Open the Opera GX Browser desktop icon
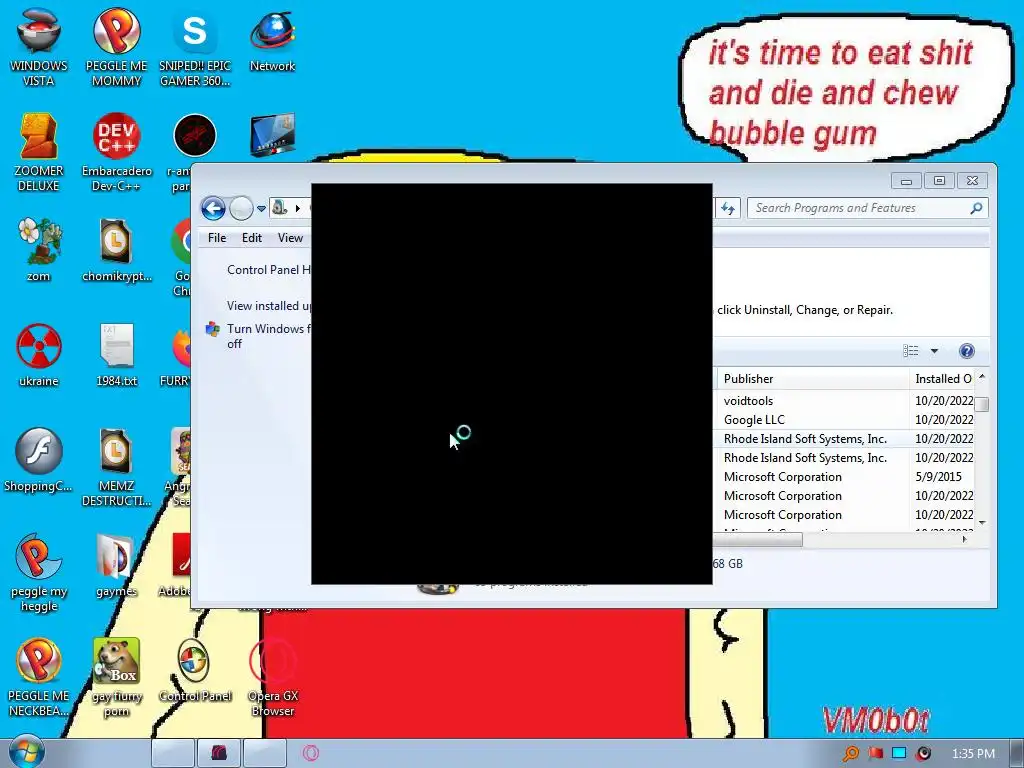Screen dimensions: 1024x768 click(x=272, y=677)
